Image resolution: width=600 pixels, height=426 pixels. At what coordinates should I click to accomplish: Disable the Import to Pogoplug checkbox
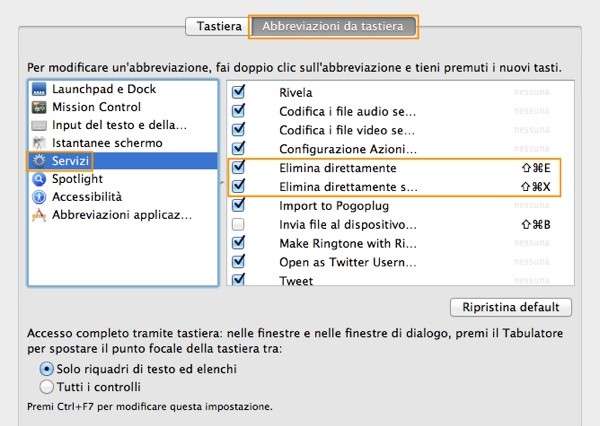click(238, 206)
